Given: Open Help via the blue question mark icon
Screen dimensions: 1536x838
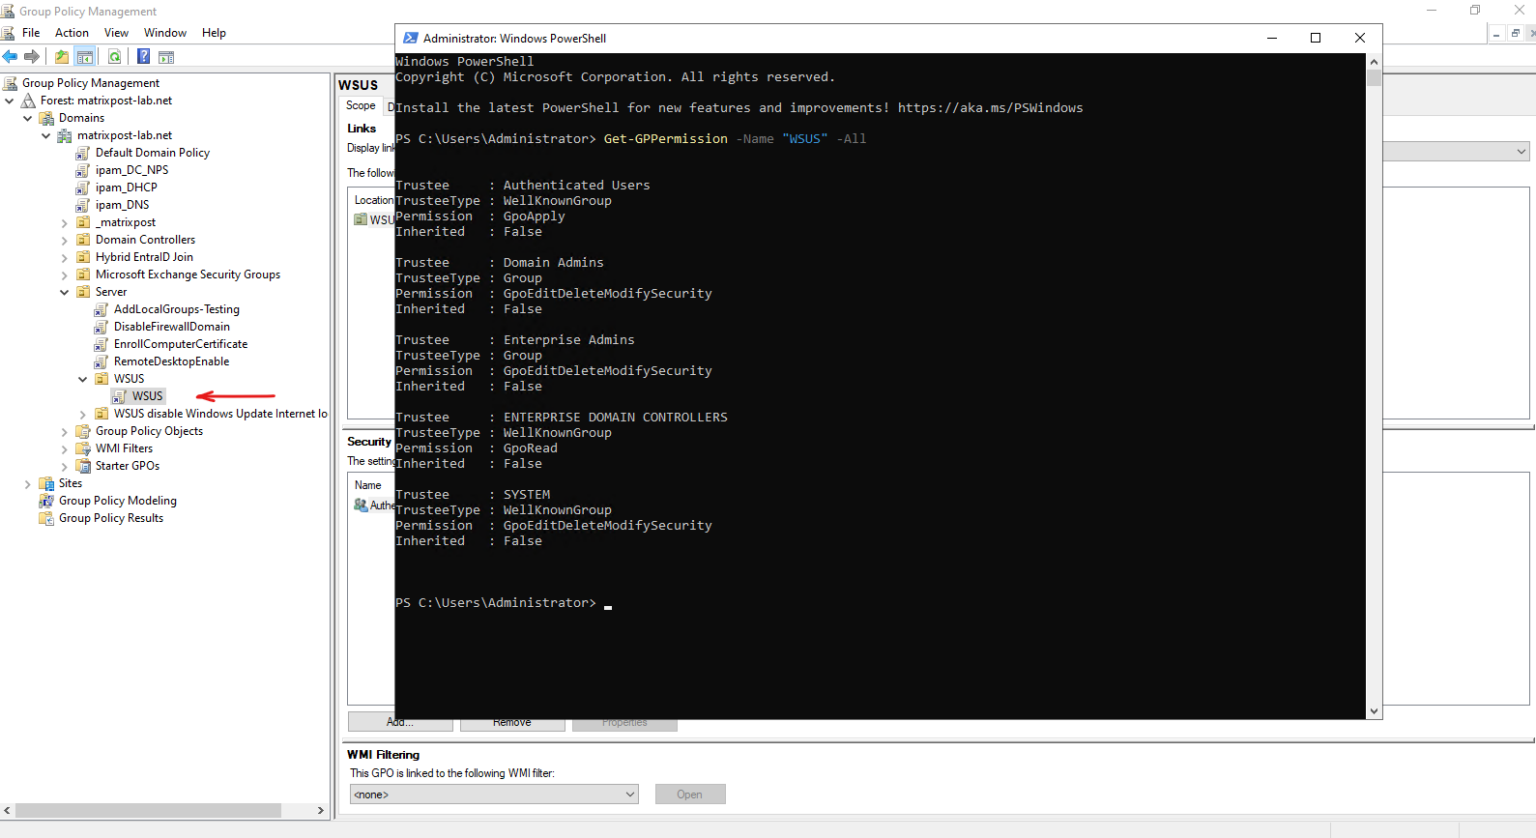Looking at the screenshot, I should click(144, 57).
